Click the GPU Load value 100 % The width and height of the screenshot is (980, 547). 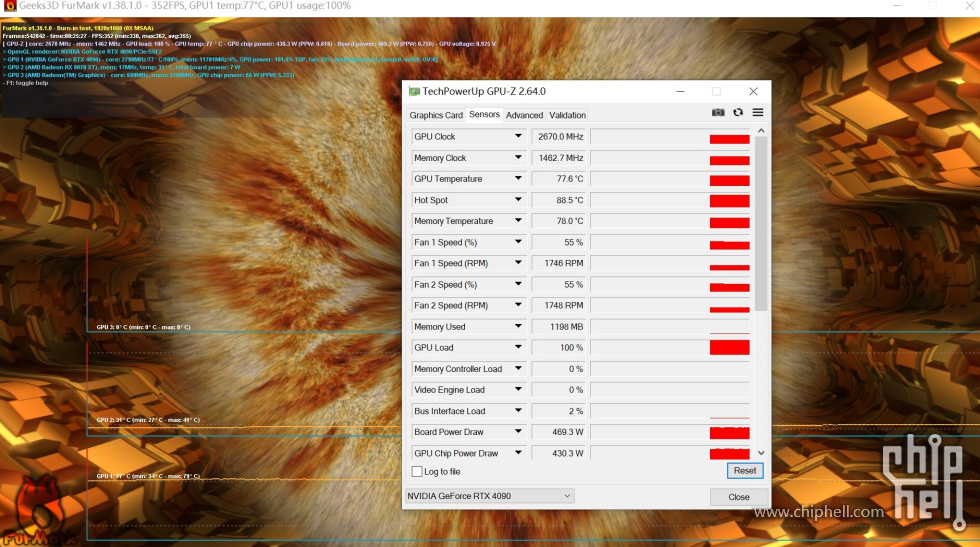click(x=559, y=348)
